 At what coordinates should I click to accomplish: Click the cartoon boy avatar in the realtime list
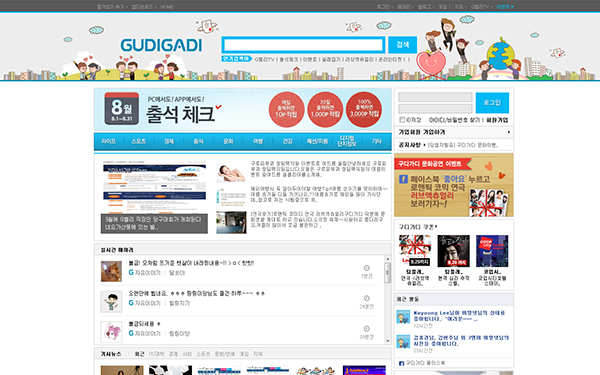111,302
